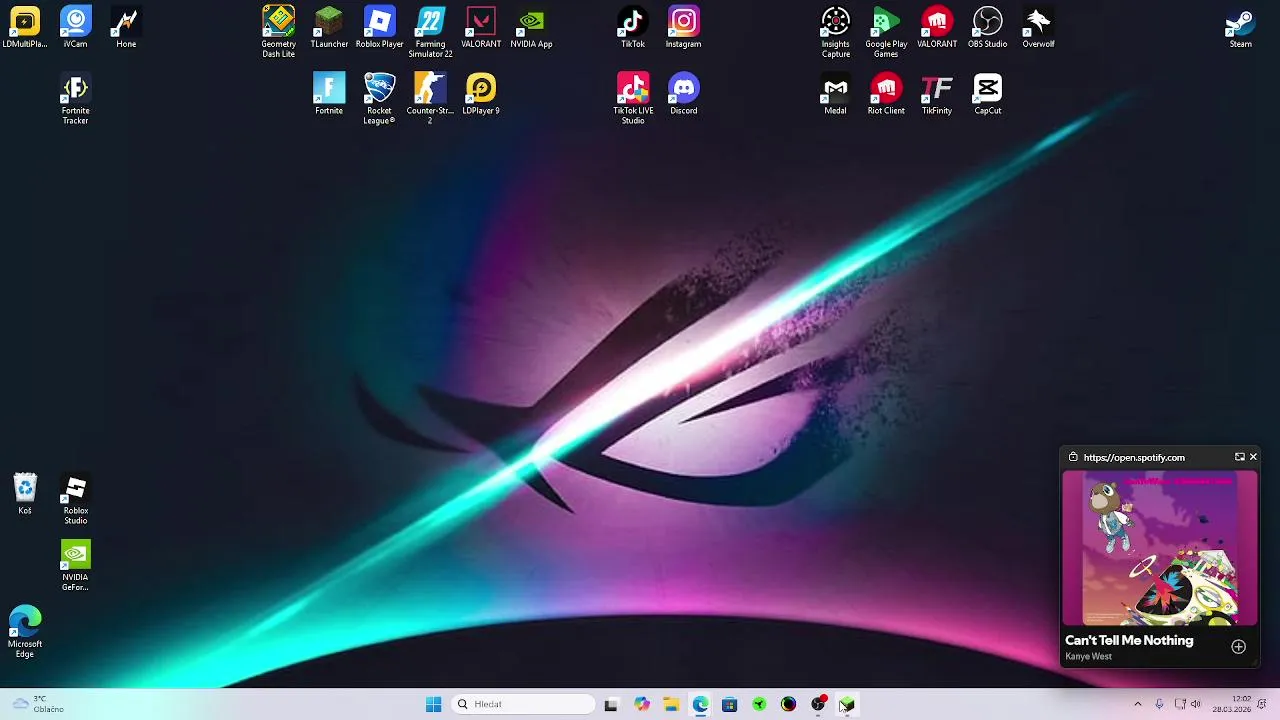Screen dimensions: 1280x720
Task: Click the open.spotify.com address text
Action: 1134,457
